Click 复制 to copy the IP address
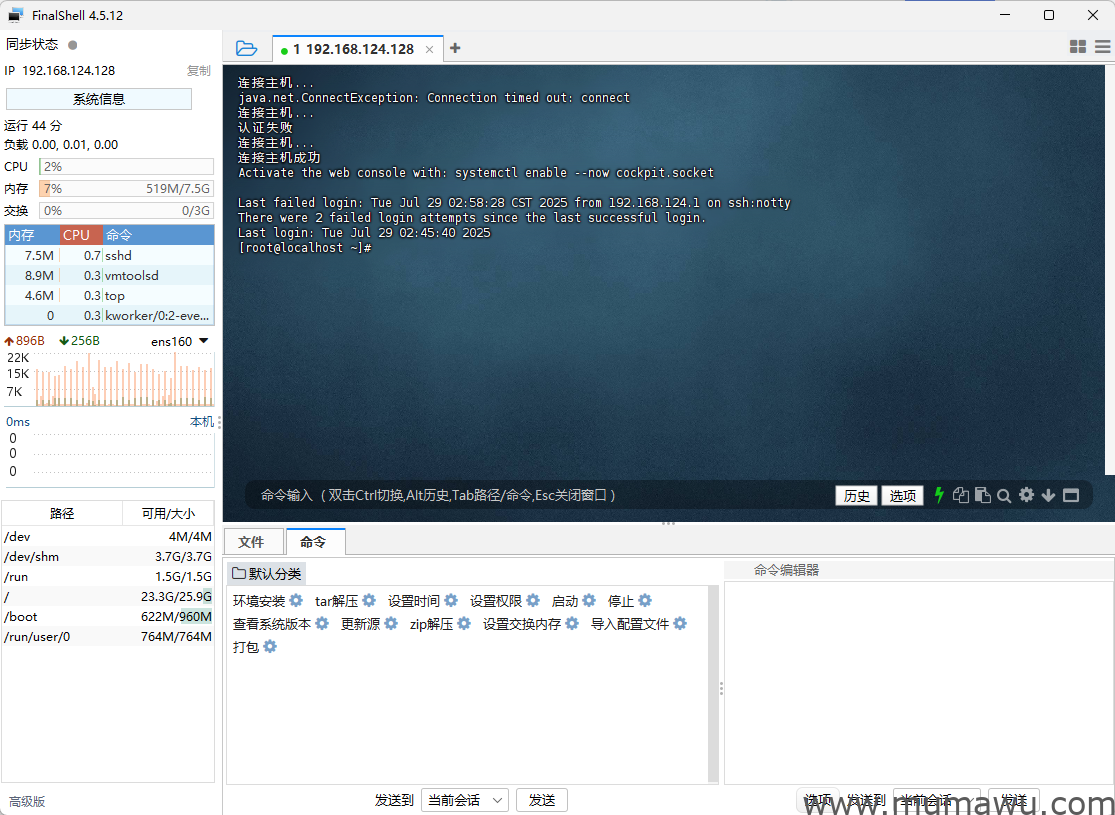The height and width of the screenshot is (815, 1115). point(198,70)
